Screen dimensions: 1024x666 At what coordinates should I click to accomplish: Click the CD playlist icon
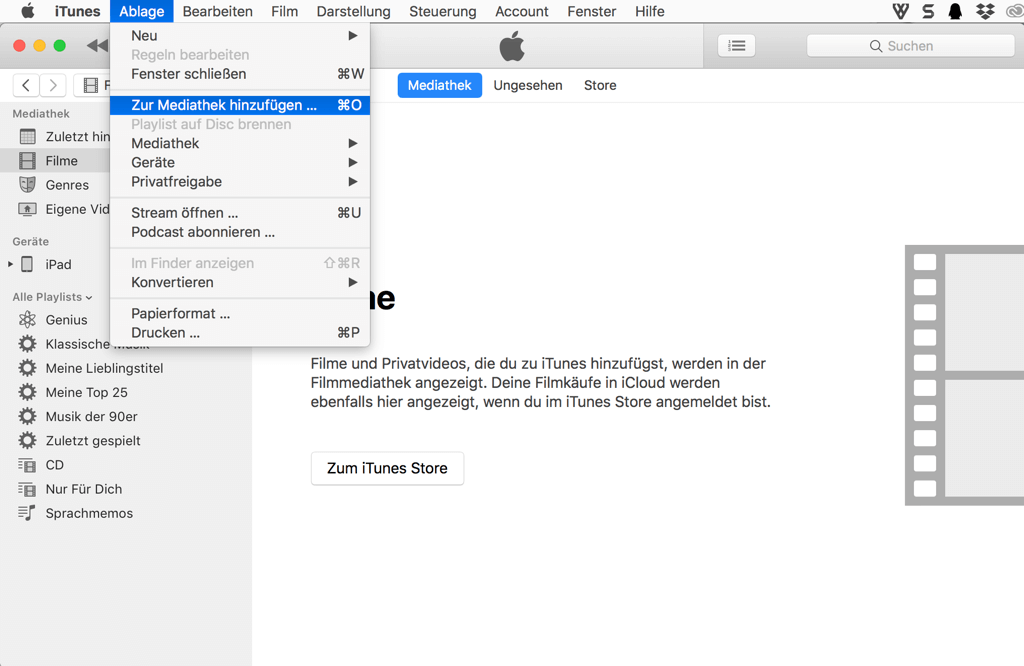point(27,465)
